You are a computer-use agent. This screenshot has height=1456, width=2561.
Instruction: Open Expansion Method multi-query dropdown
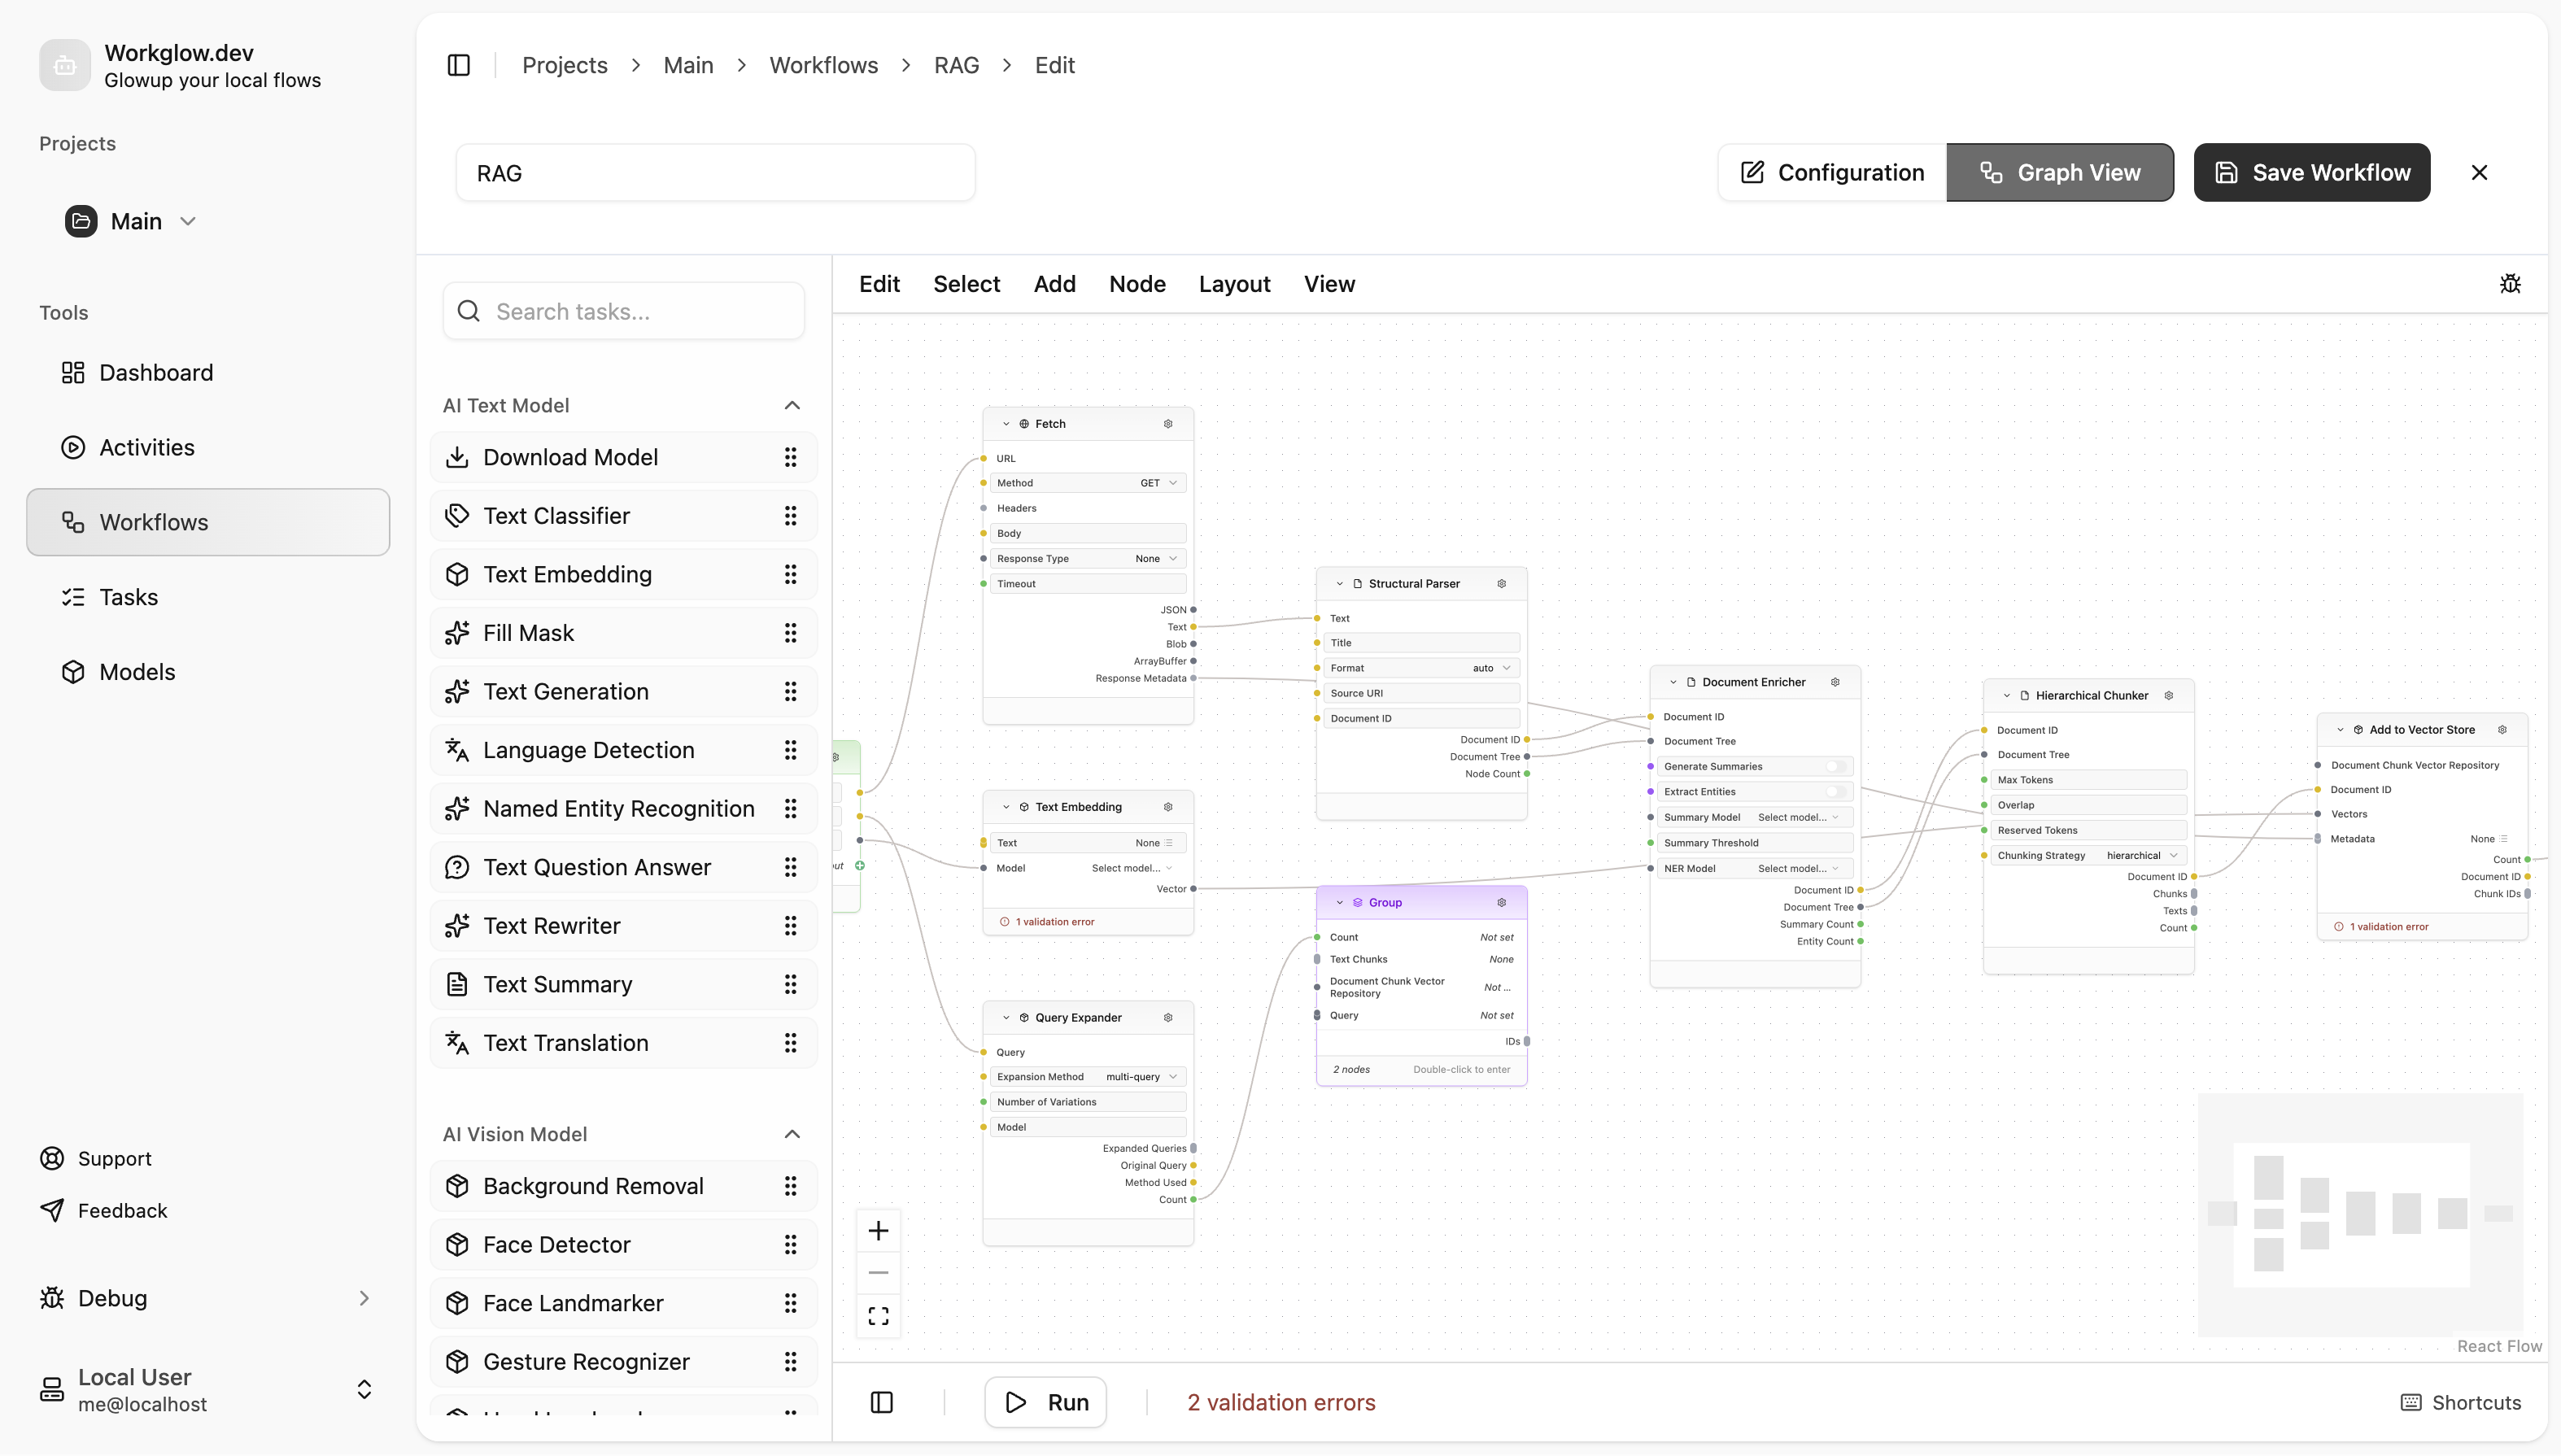tap(1141, 1077)
